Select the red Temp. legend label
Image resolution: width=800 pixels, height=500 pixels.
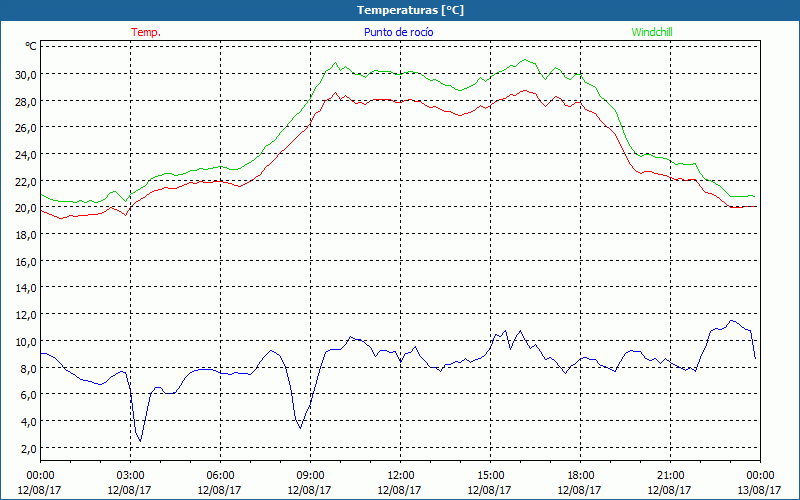146,32
